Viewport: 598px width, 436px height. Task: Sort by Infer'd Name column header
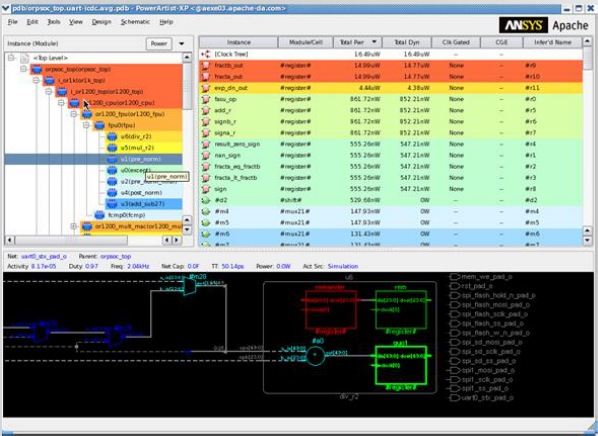click(553, 42)
